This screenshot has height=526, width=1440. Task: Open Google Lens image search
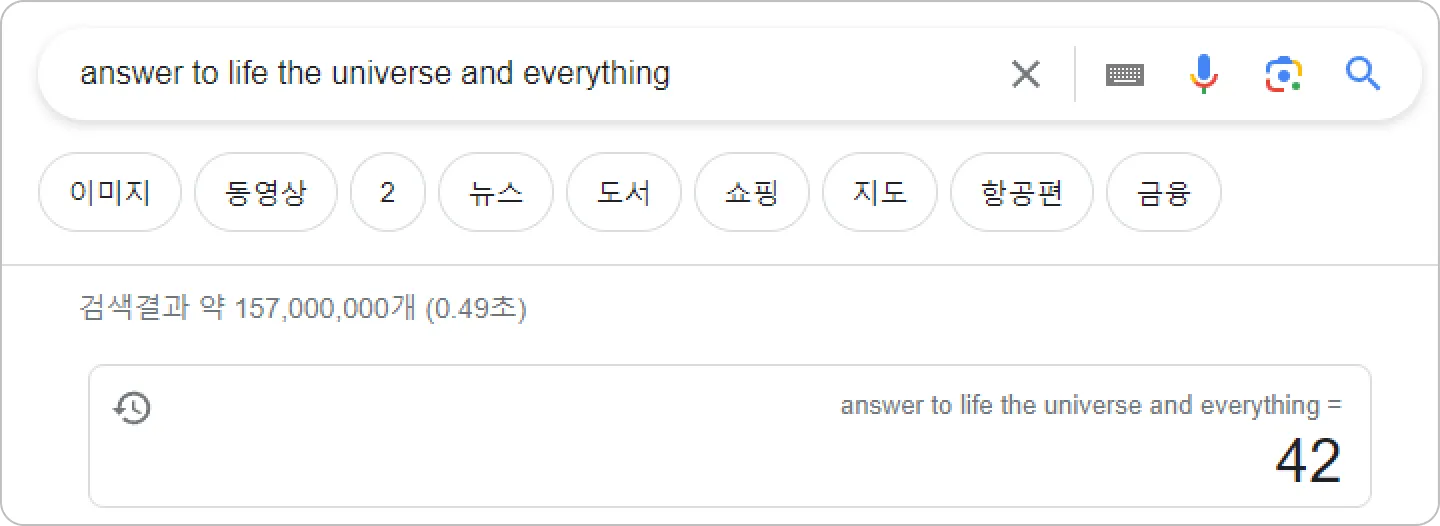click(1283, 74)
